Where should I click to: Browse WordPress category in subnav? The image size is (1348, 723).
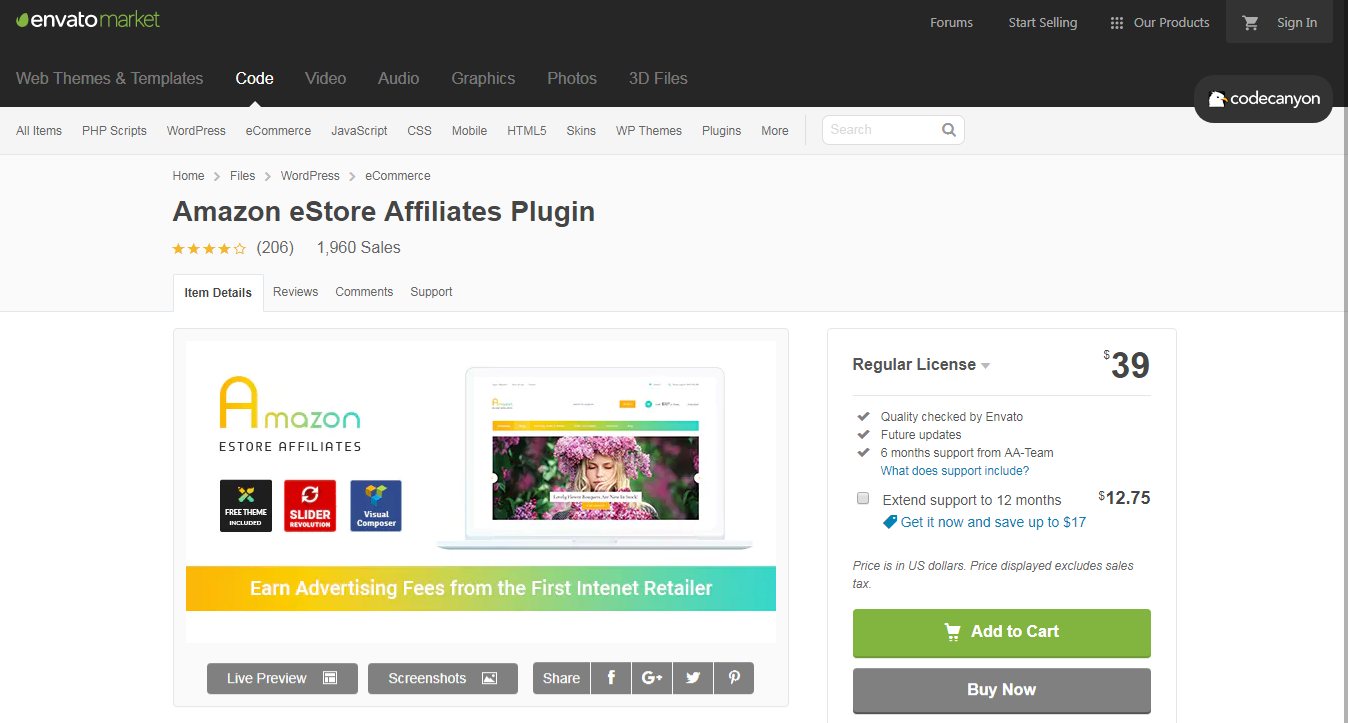196,131
